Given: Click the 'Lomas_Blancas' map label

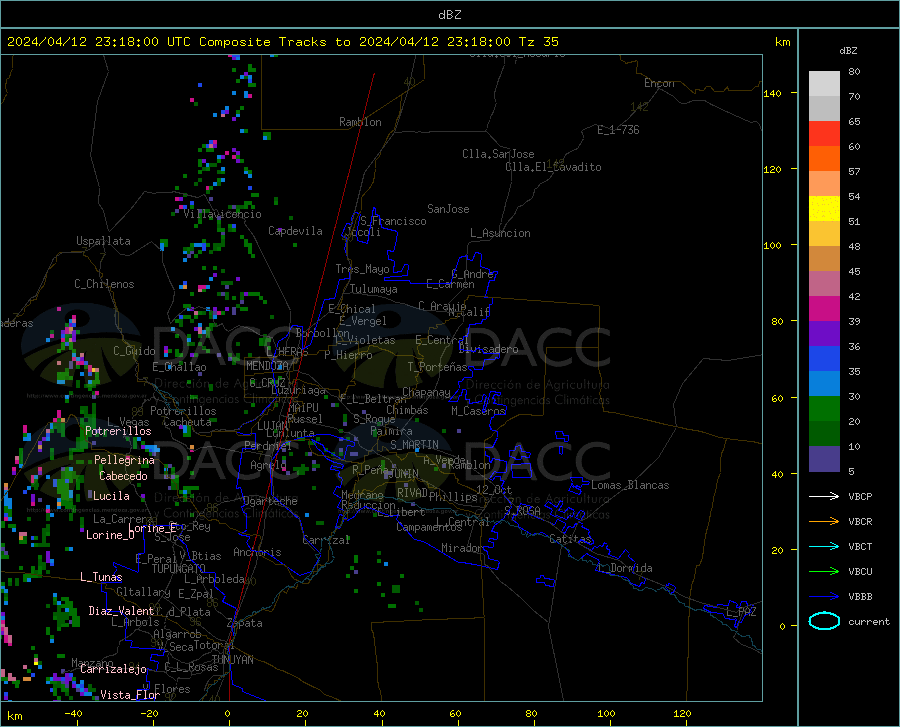Looking at the screenshot, I should (630, 485).
